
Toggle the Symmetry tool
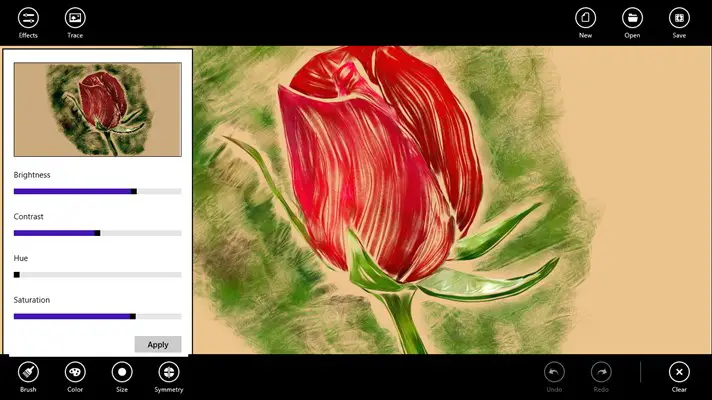[x=169, y=372]
